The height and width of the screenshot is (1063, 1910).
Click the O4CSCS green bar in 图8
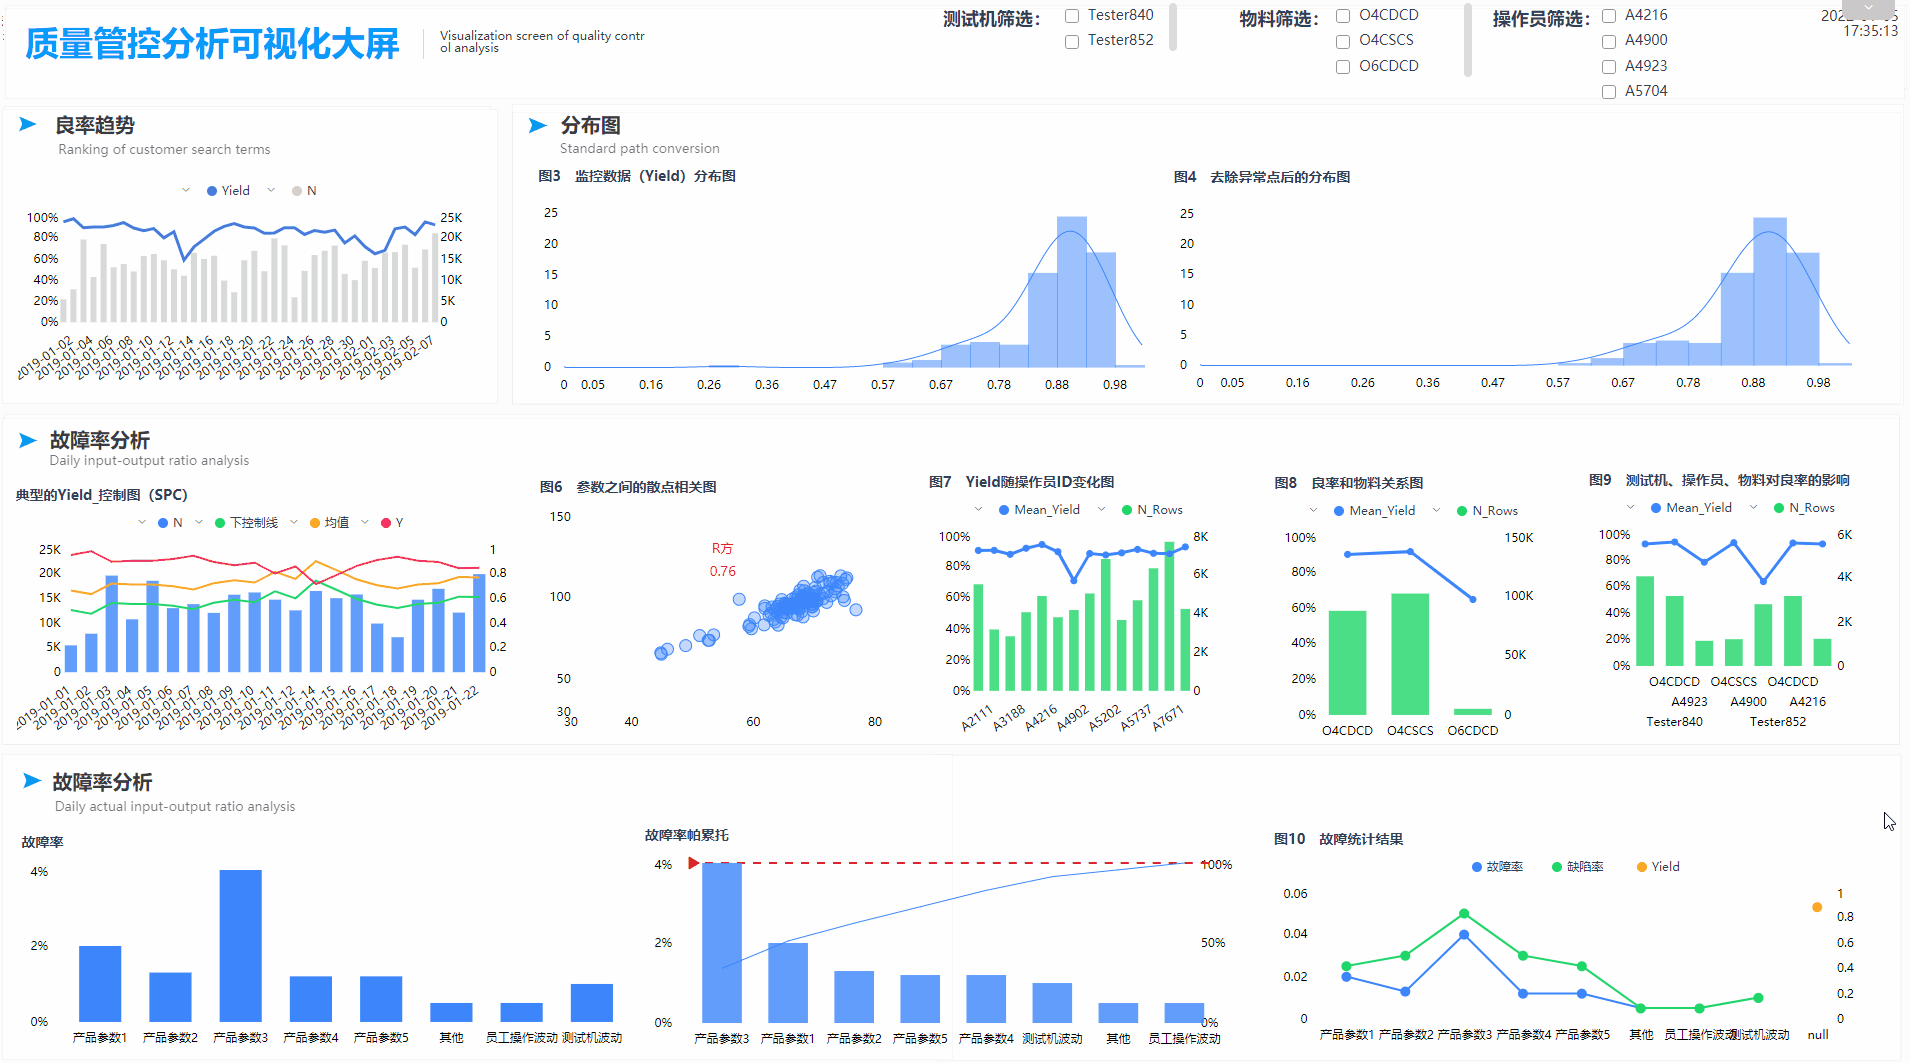1410,654
